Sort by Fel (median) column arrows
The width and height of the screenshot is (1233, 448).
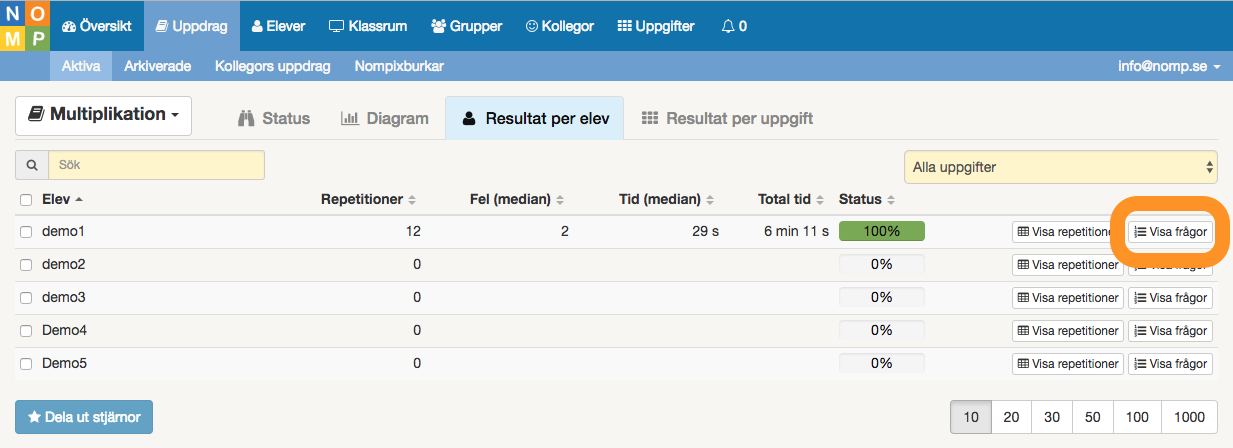(560, 200)
